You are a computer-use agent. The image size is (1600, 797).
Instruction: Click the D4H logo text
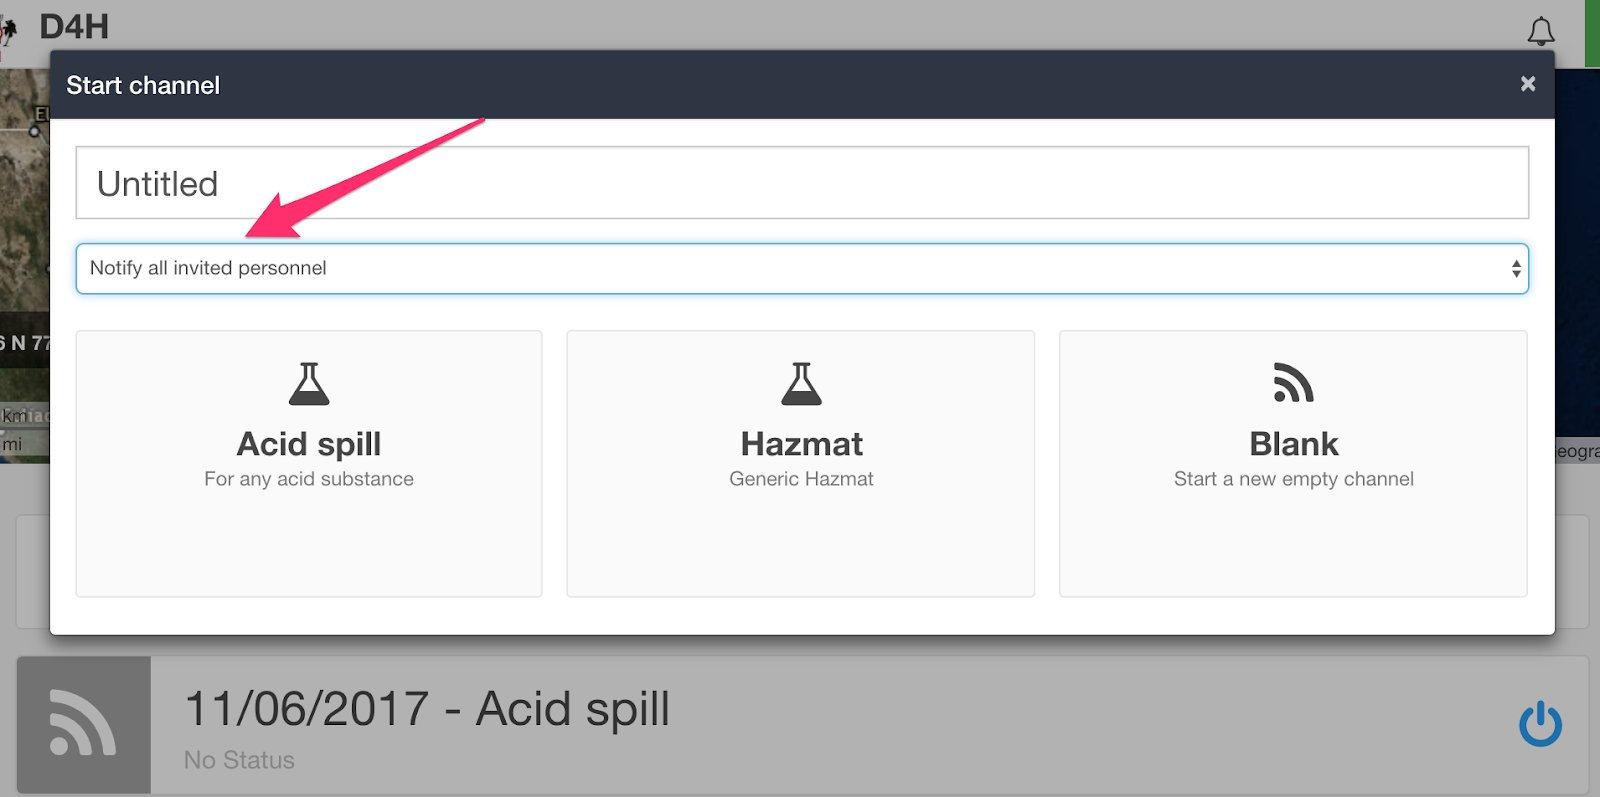74,26
